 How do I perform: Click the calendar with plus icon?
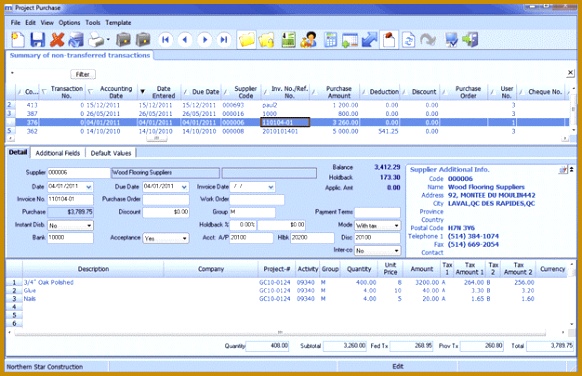point(350,40)
